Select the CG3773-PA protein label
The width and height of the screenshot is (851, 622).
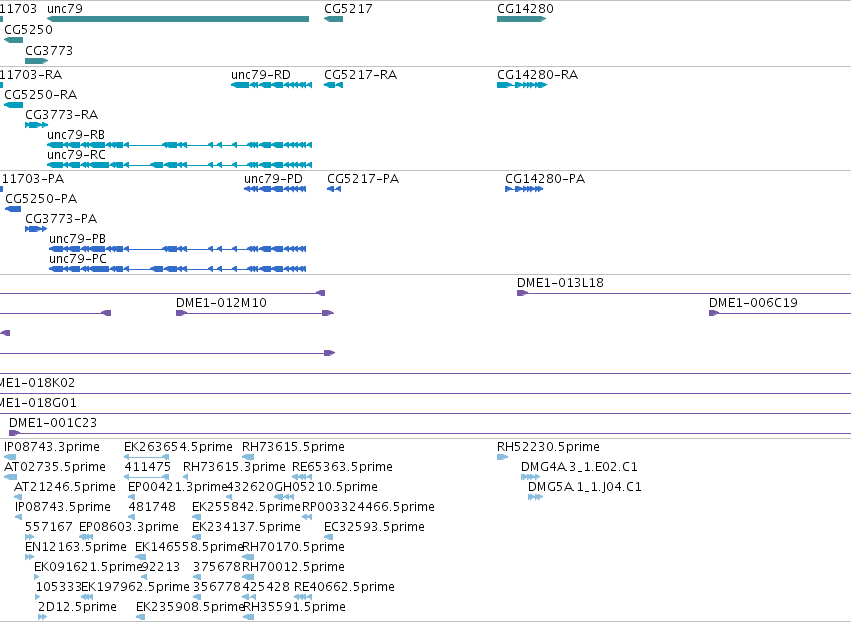(x=61, y=219)
